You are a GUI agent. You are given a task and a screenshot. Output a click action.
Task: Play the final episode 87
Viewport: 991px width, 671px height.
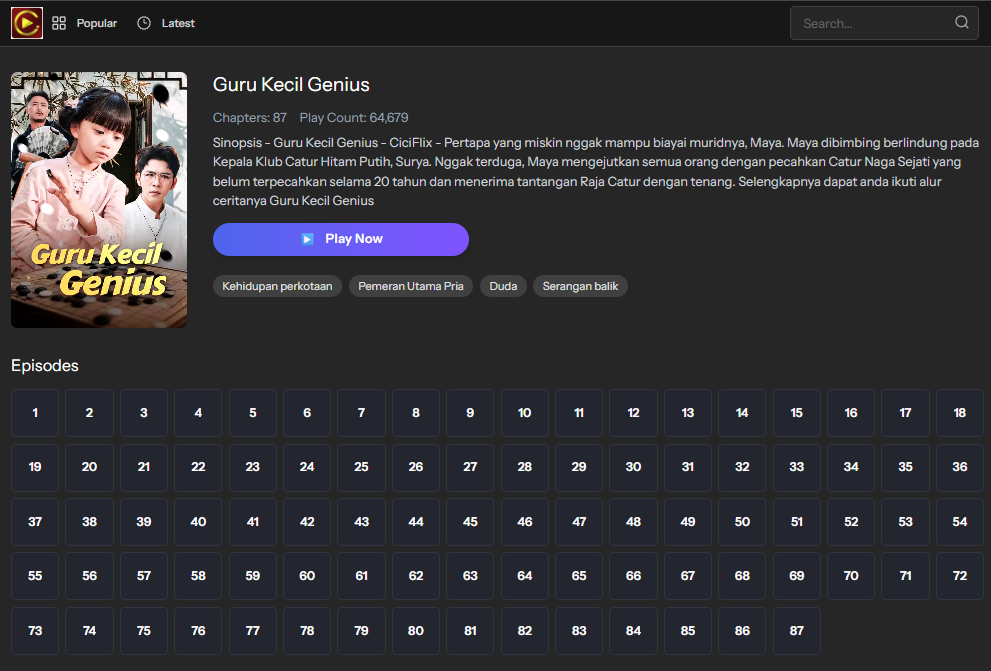[796, 631]
